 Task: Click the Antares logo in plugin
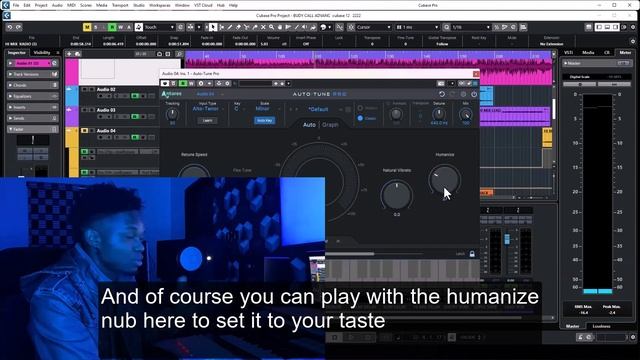[171, 94]
